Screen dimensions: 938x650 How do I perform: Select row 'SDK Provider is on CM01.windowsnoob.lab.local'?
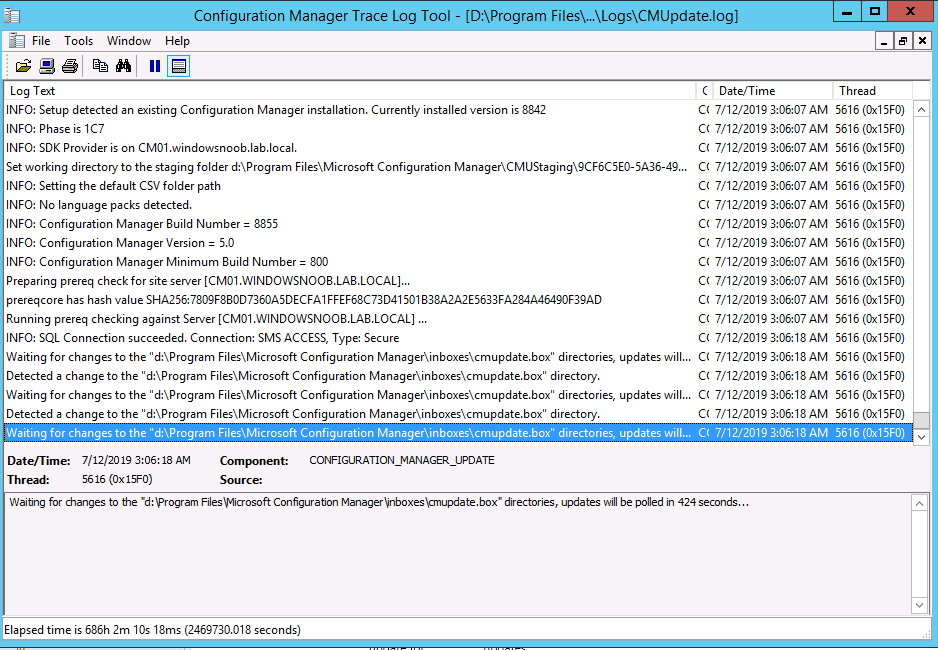pos(458,148)
